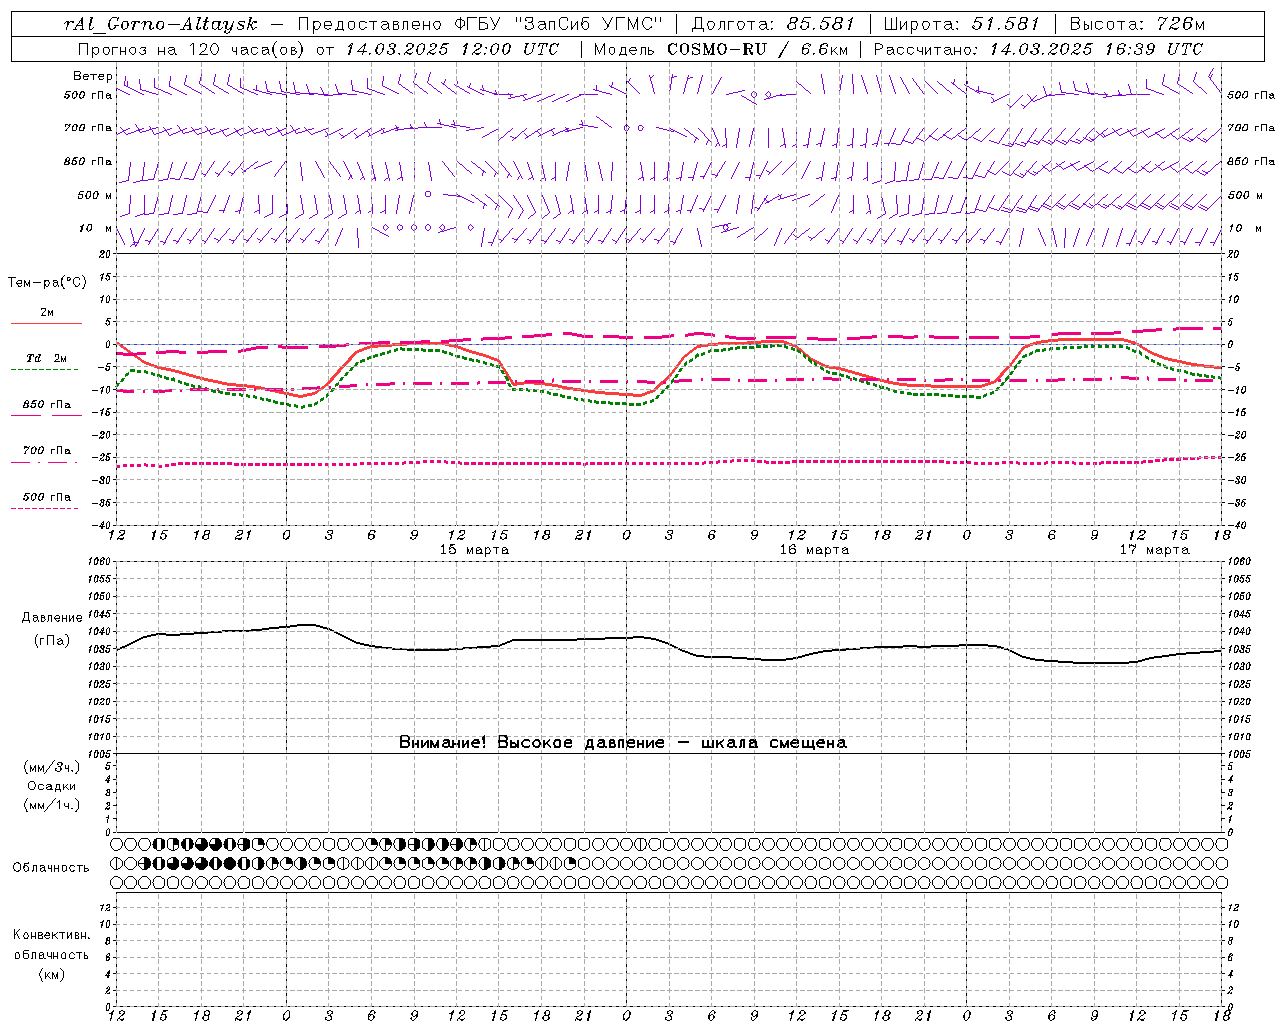
Task: Click the 15 марта date label
Action: (474, 550)
